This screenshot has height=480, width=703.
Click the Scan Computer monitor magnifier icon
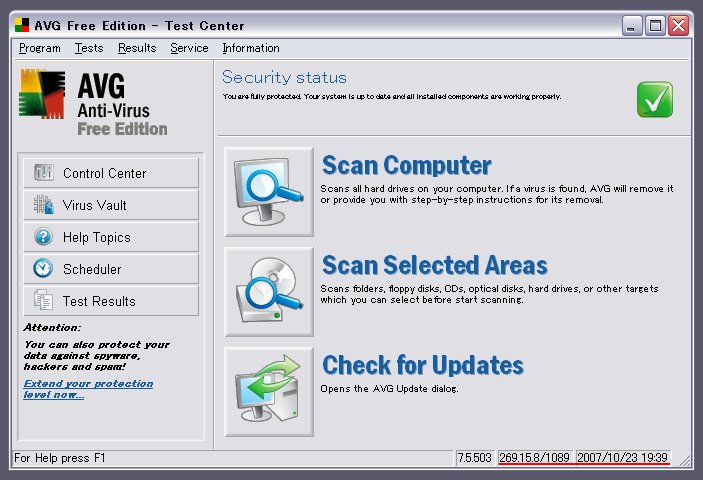pyautogui.click(x=269, y=192)
